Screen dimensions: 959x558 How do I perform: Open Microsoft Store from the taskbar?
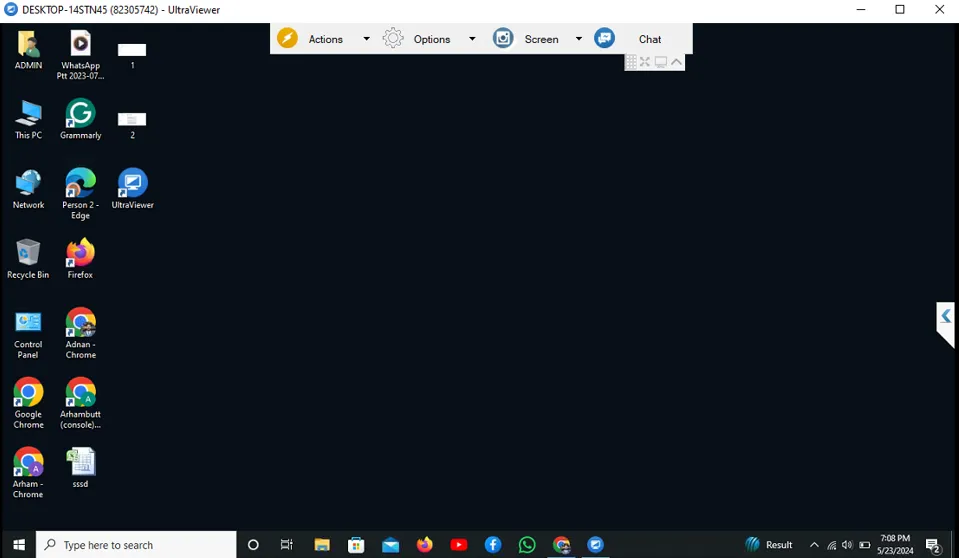coord(356,545)
